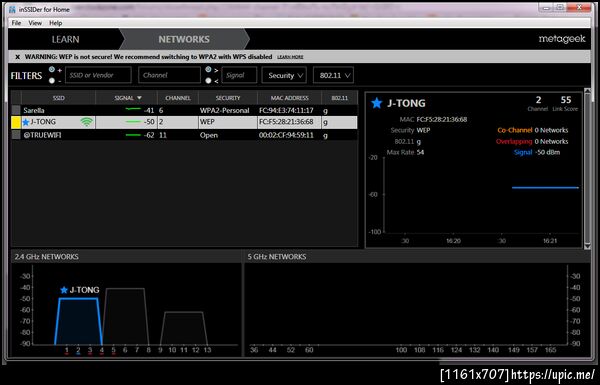600x385 pixels.
Task: Click the LEARN MORE link in warning
Action: [290, 57]
